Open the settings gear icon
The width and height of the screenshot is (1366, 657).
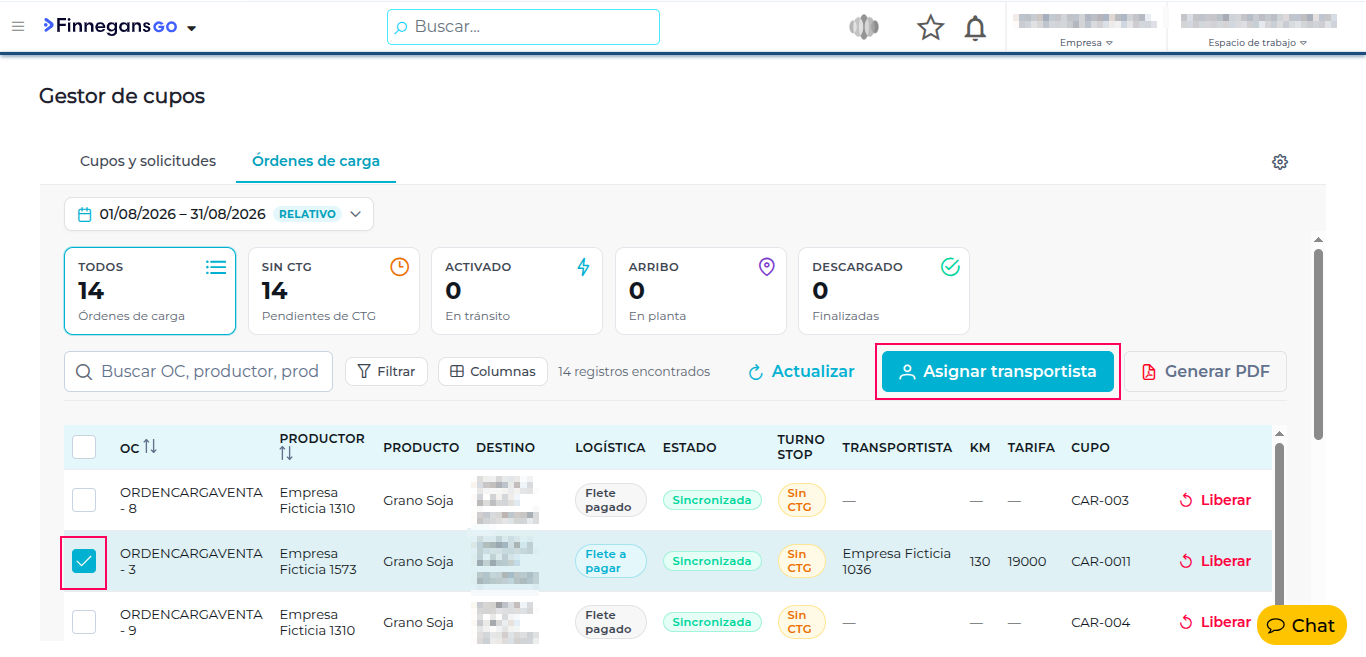tap(1280, 162)
